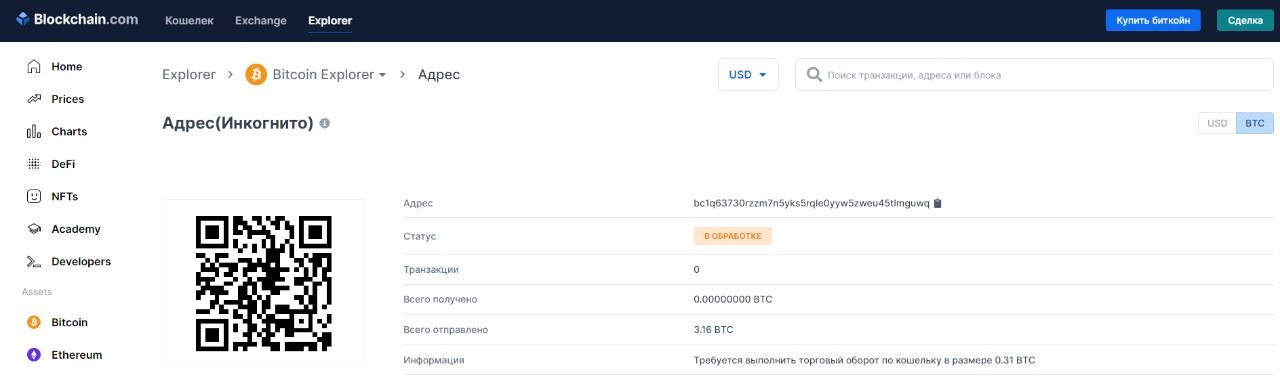The width and height of the screenshot is (1280, 377).
Task: Copy address with clipboard icon
Action: tap(937, 203)
